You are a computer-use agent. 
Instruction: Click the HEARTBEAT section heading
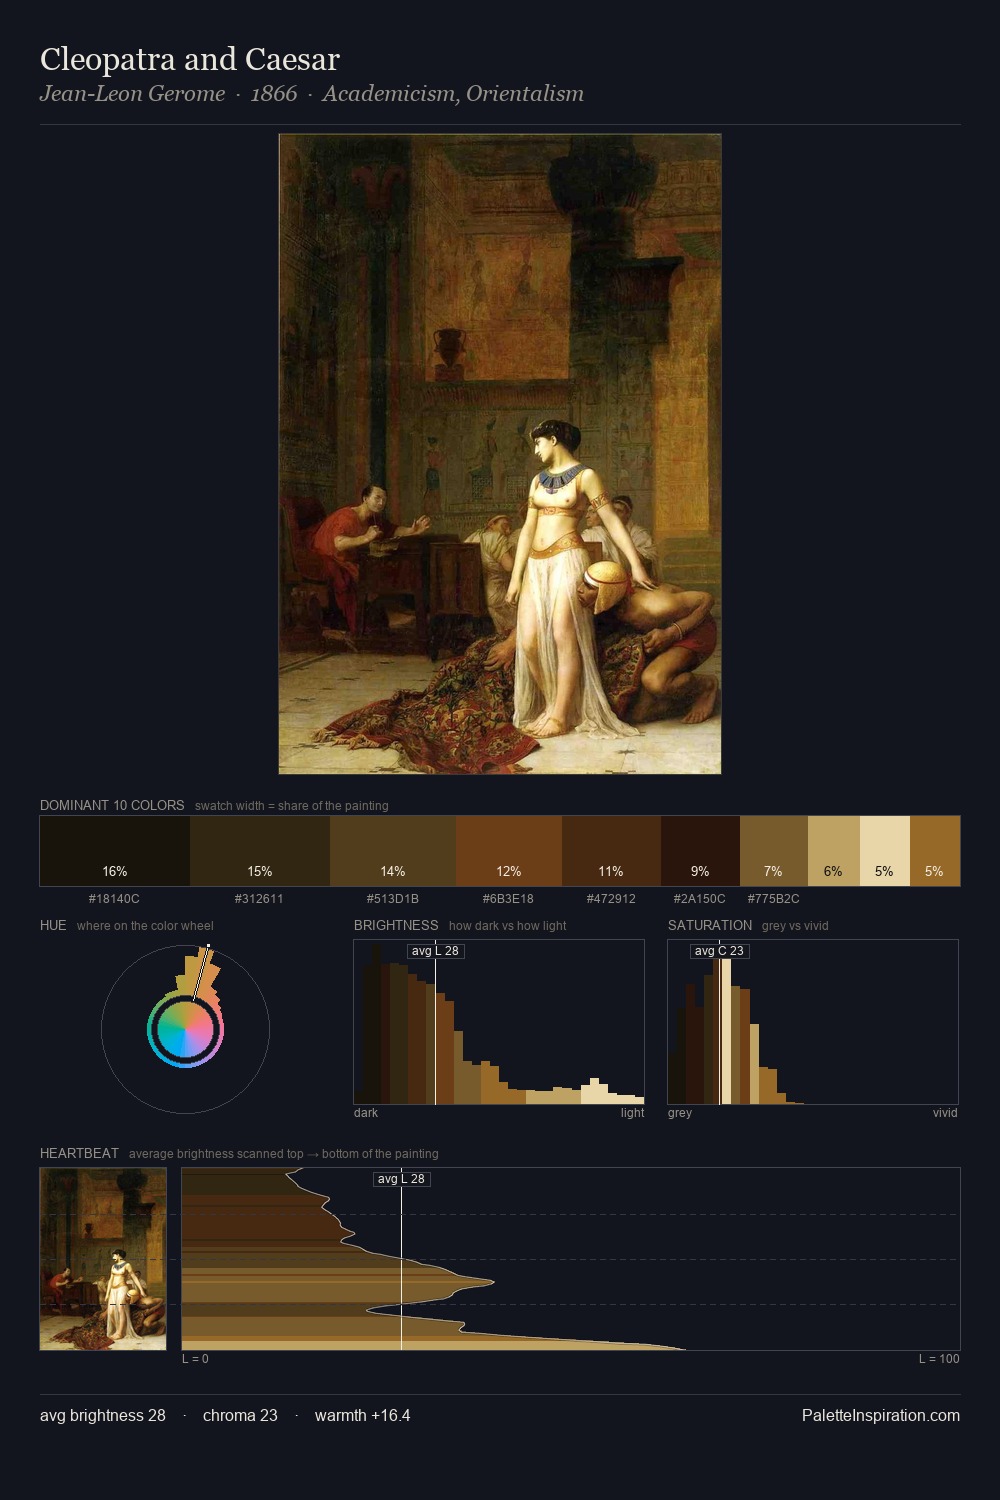[79, 1154]
